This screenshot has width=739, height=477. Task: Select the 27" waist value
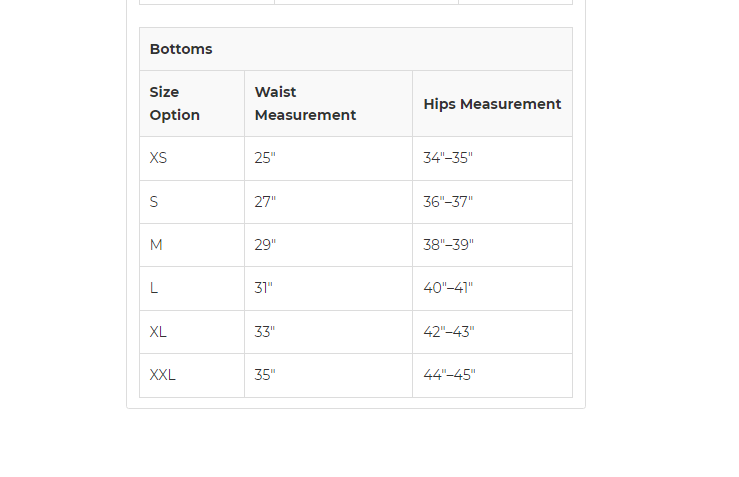pyautogui.click(x=265, y=202)
